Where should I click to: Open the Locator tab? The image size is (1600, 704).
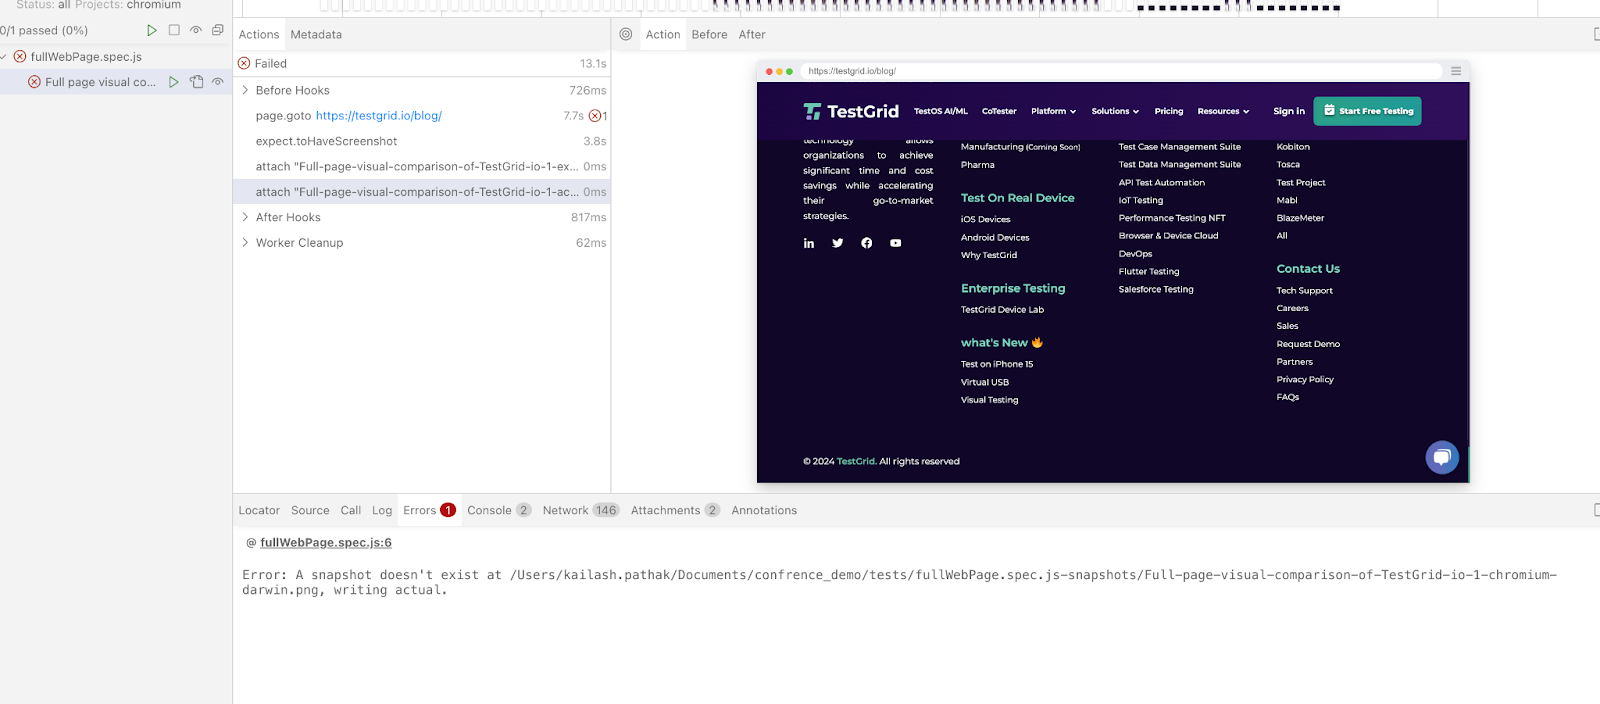tap(259, 510)
